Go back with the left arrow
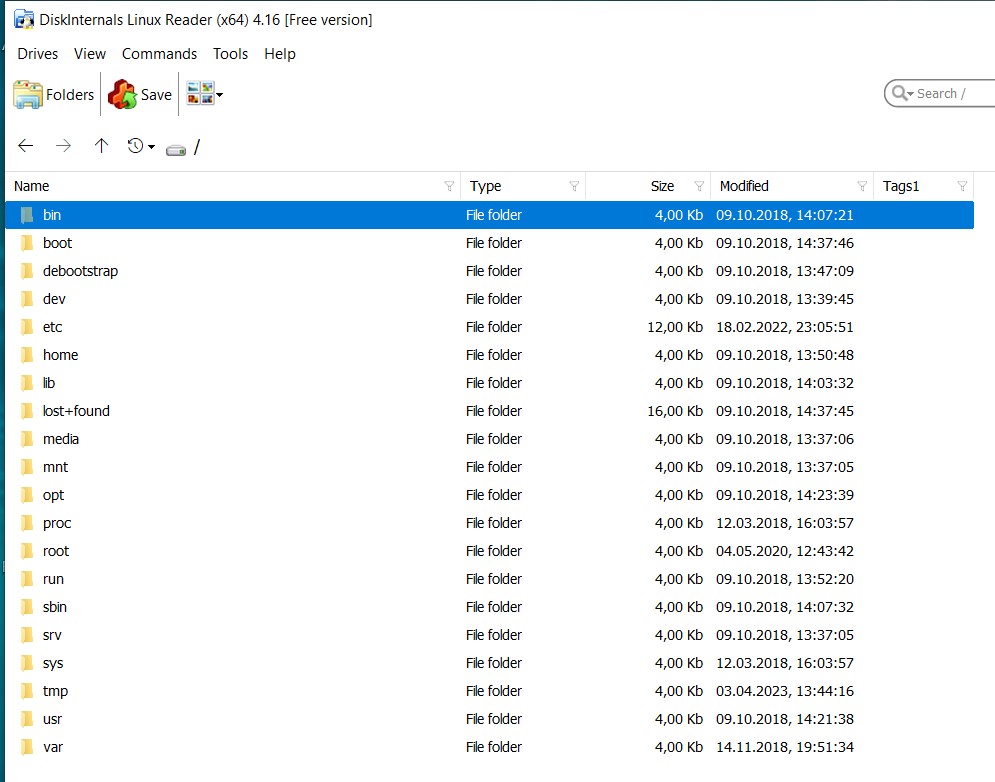 coord(26,146)
